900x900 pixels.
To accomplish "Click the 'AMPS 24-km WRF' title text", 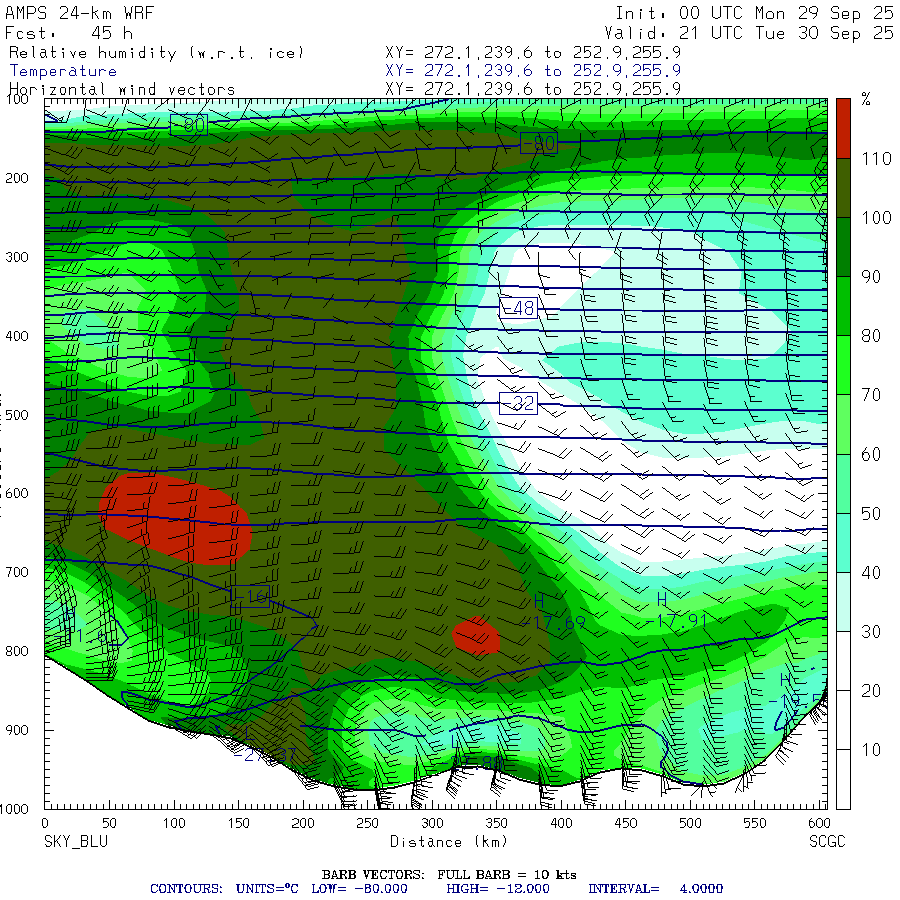I will (79, 13).
